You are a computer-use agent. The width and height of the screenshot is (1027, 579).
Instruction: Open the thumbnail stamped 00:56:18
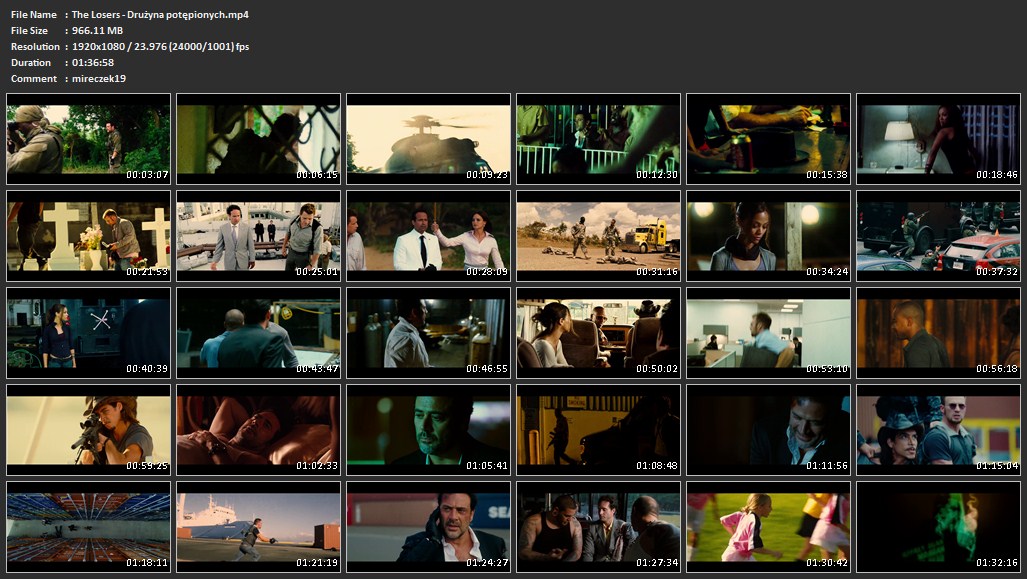click(x=938, y=333)
